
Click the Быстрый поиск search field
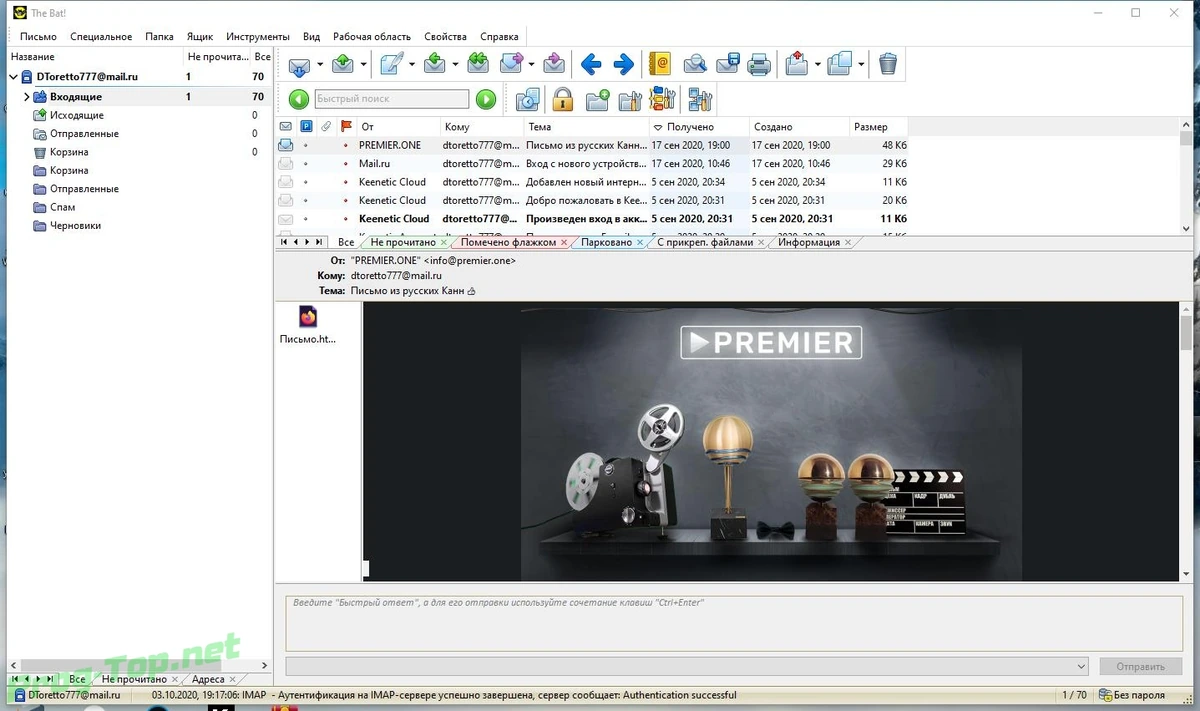coord(391,99)
